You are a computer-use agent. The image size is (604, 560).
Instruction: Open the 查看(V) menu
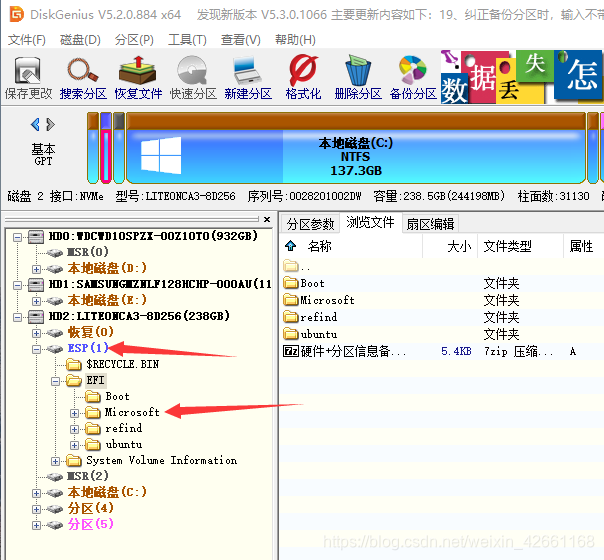(x=241, y=40)
